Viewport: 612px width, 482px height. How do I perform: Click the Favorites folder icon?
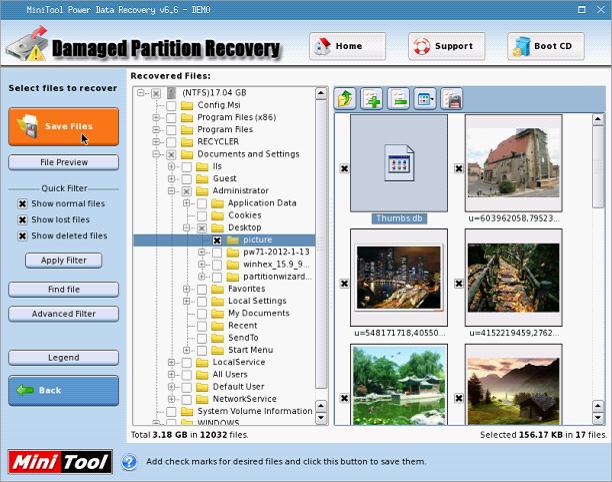point(217,289)
